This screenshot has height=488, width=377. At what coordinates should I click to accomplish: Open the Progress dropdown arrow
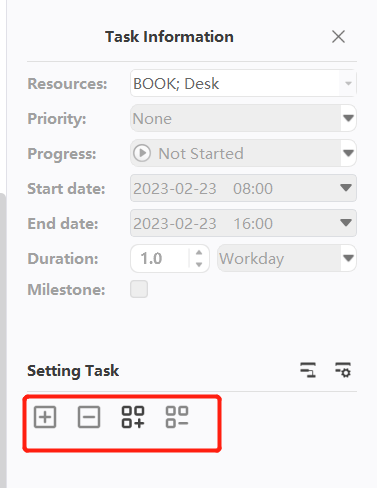tap(348, 153)
